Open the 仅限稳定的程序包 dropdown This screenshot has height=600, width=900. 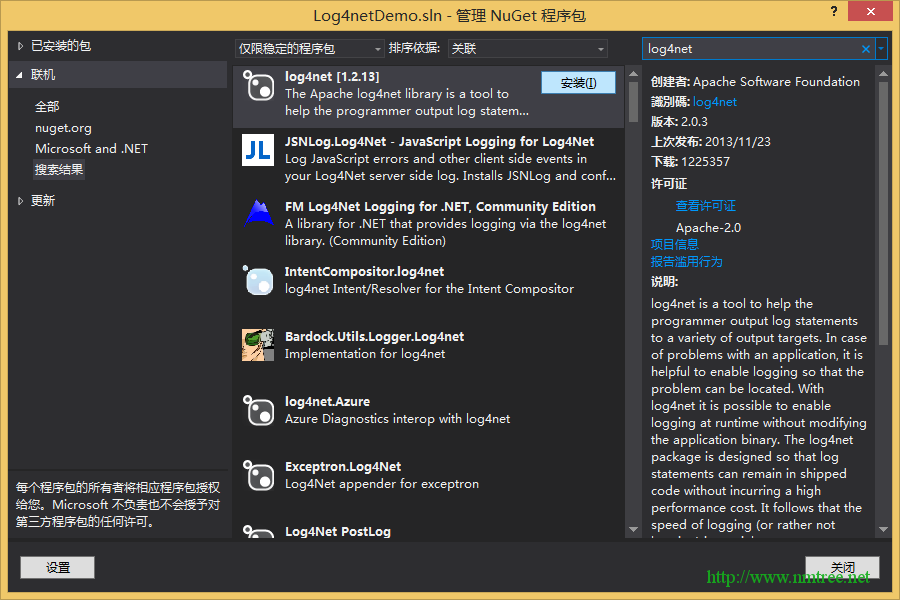click(x=309, y=49)
